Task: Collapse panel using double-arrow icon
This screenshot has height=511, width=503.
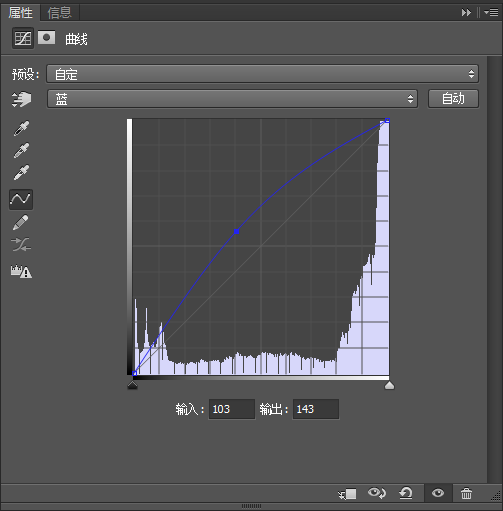Action: point(466,13)
